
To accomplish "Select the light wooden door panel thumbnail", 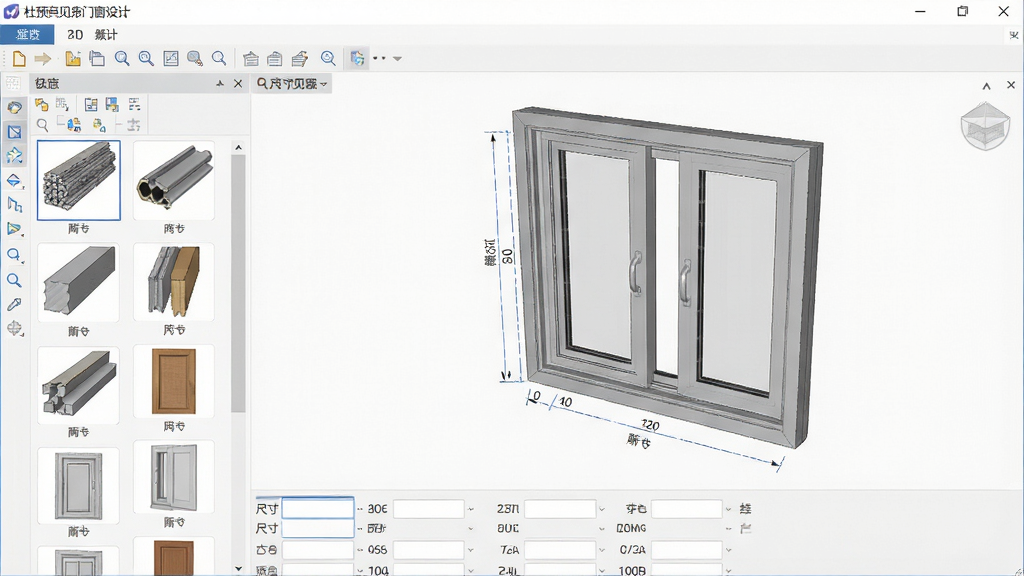I will (174, 381).
